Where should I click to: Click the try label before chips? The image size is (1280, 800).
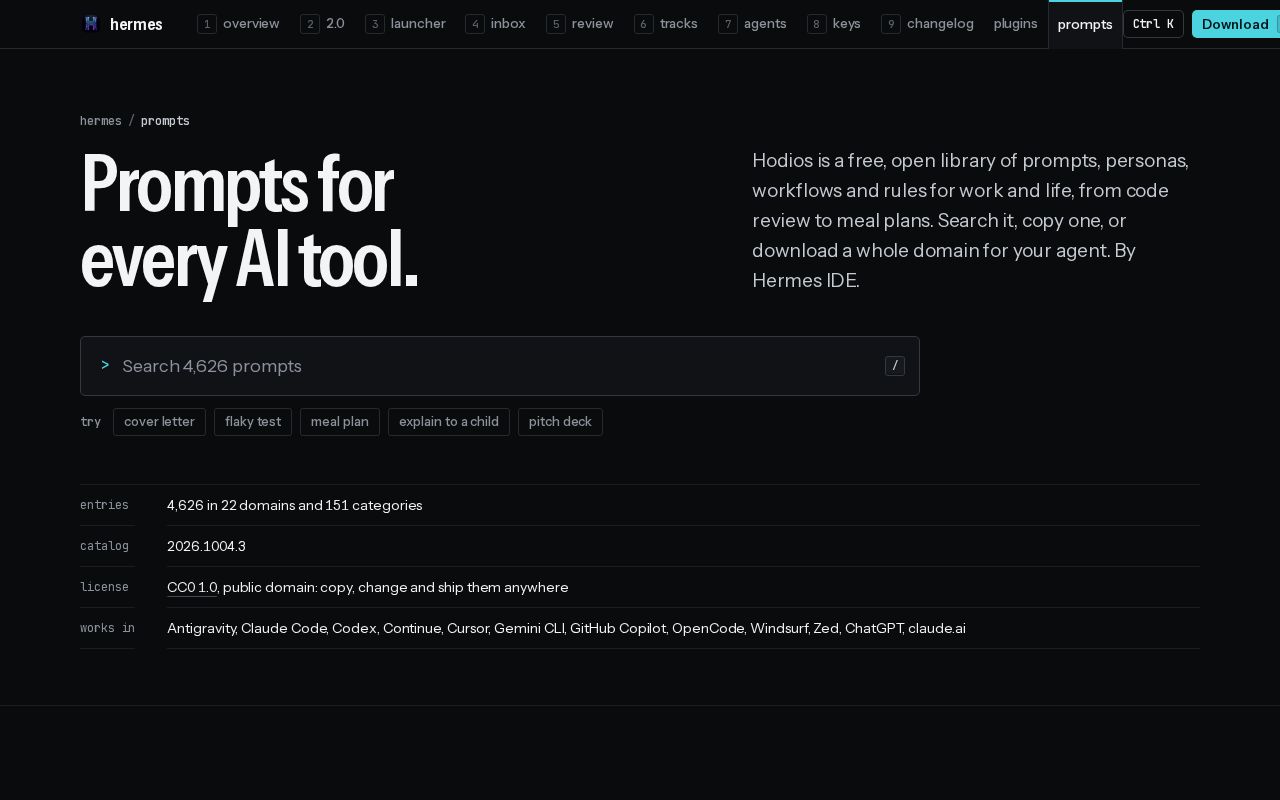(90, 422)
